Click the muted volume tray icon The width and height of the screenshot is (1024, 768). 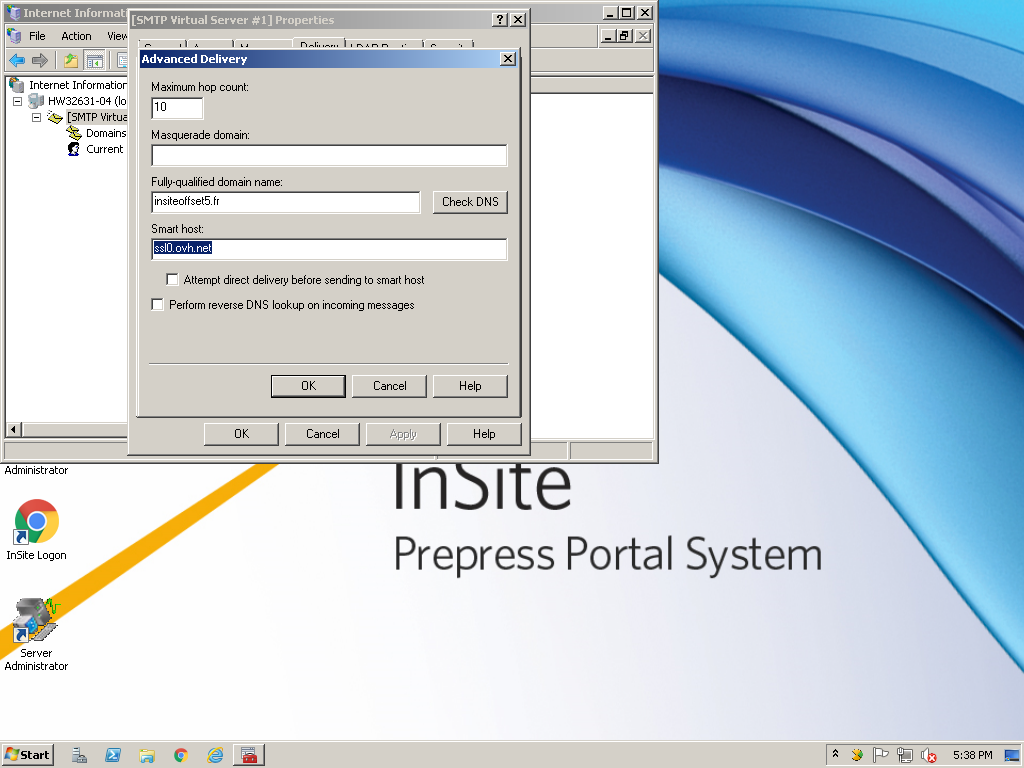coord(928,756)
